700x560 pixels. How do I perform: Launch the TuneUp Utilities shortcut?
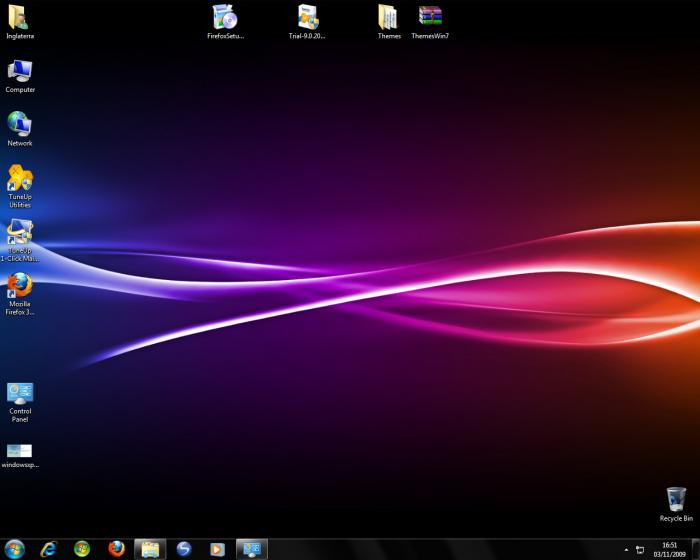(20, 179)
